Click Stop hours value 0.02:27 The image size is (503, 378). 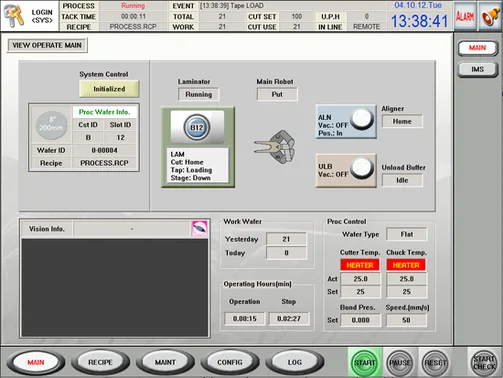tap(289, 319)
